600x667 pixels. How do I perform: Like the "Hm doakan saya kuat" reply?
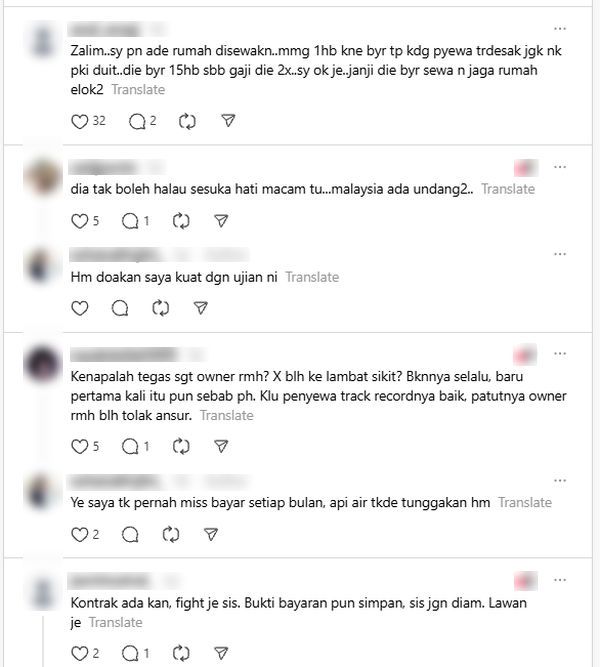pyautogui.click(x=80, y=308)
